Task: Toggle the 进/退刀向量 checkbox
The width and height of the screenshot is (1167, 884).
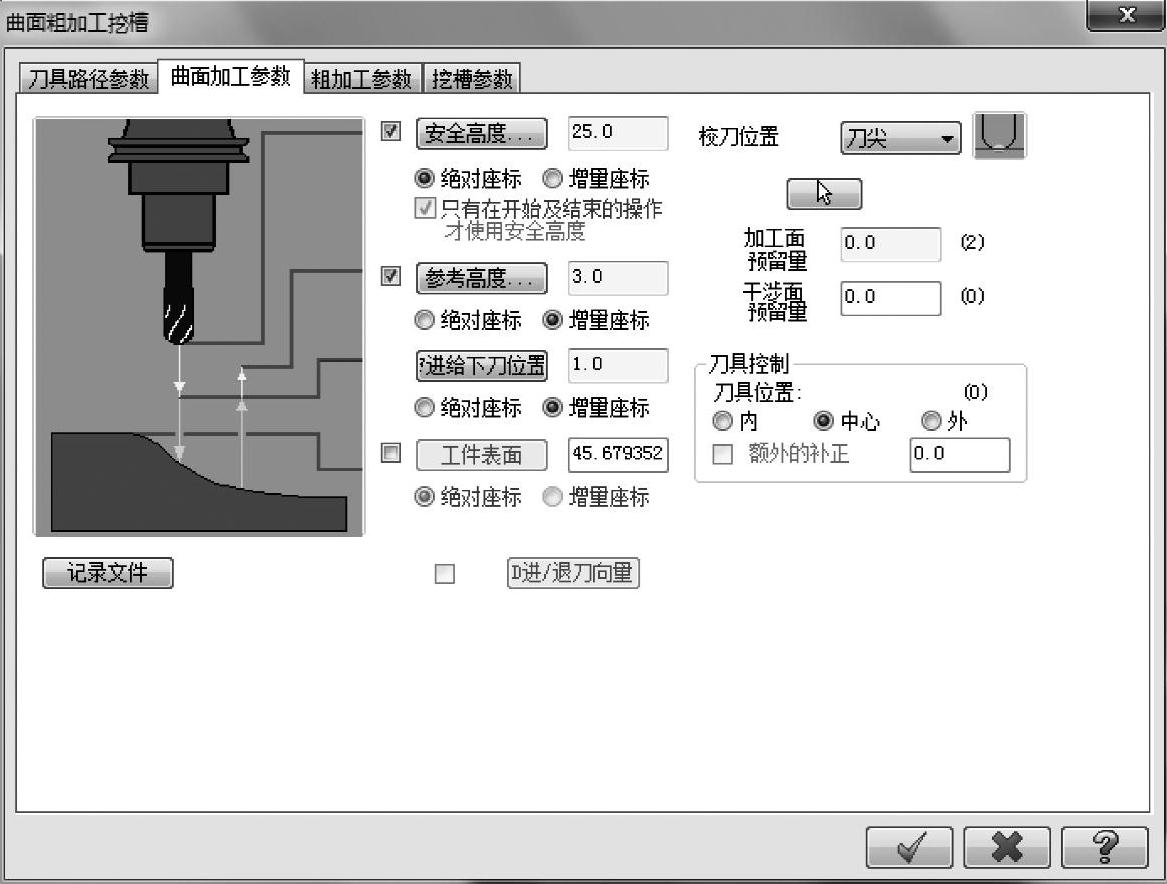Action: tap(444, 574)
